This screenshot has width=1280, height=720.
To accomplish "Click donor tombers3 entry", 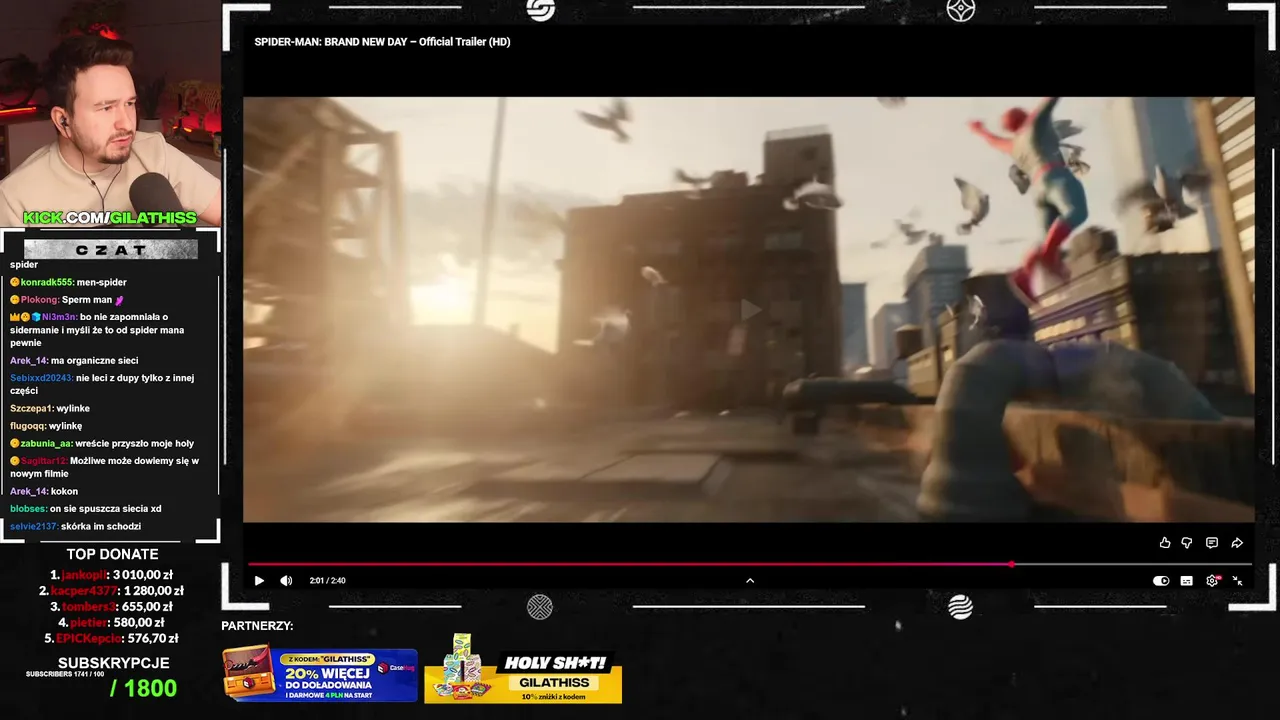I will click(x=111, y=607).
